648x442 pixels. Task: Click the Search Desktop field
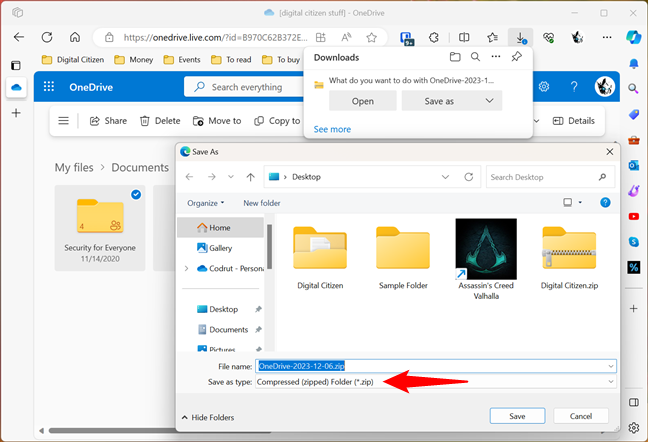550,177
